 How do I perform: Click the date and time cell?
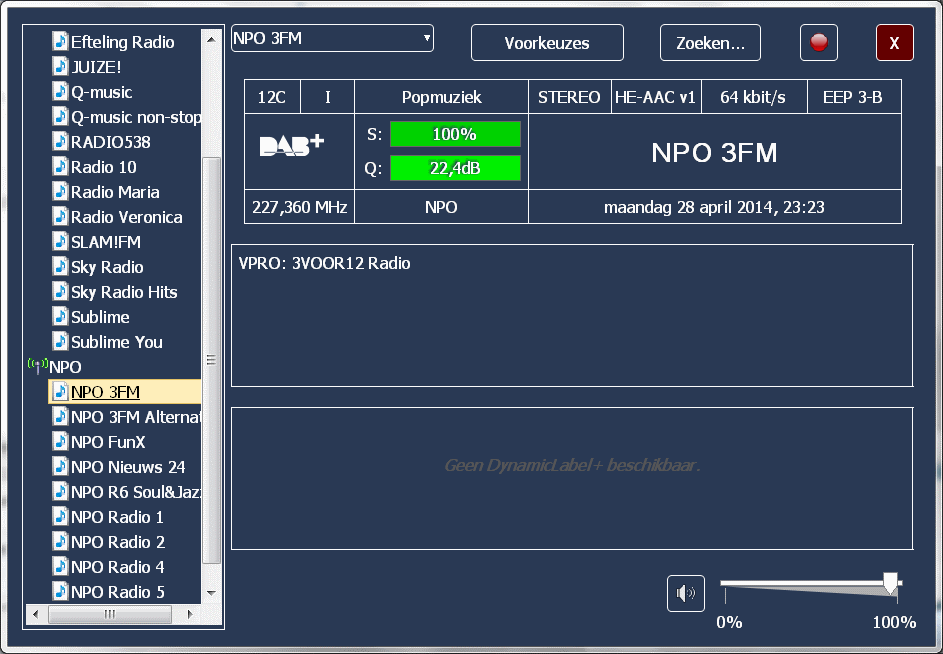714,207
